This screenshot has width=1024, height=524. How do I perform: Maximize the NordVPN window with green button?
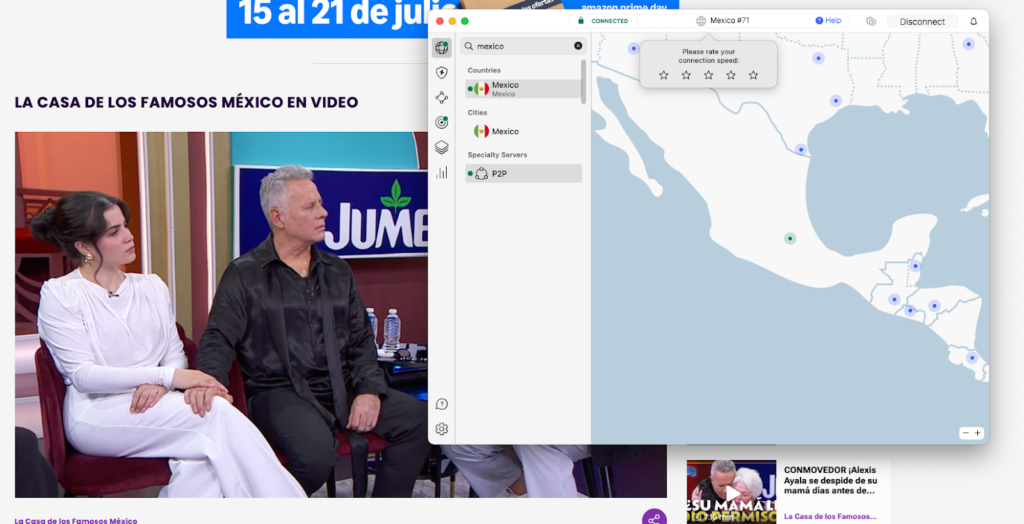[464, 21]
